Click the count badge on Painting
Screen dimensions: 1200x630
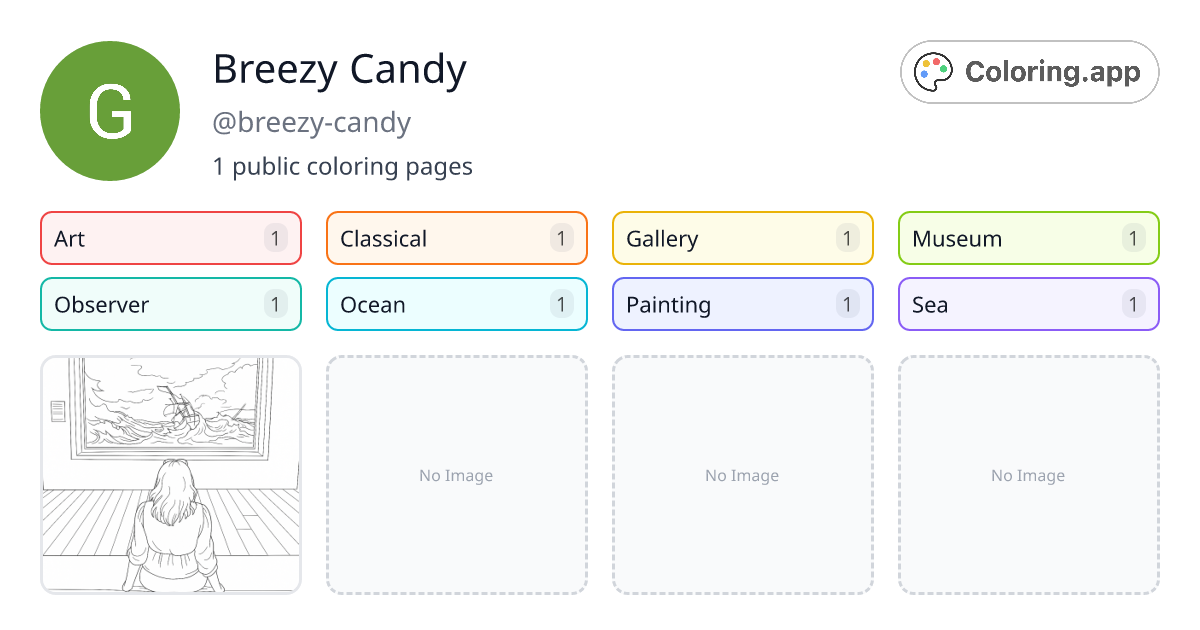click(x=847, y=304)
